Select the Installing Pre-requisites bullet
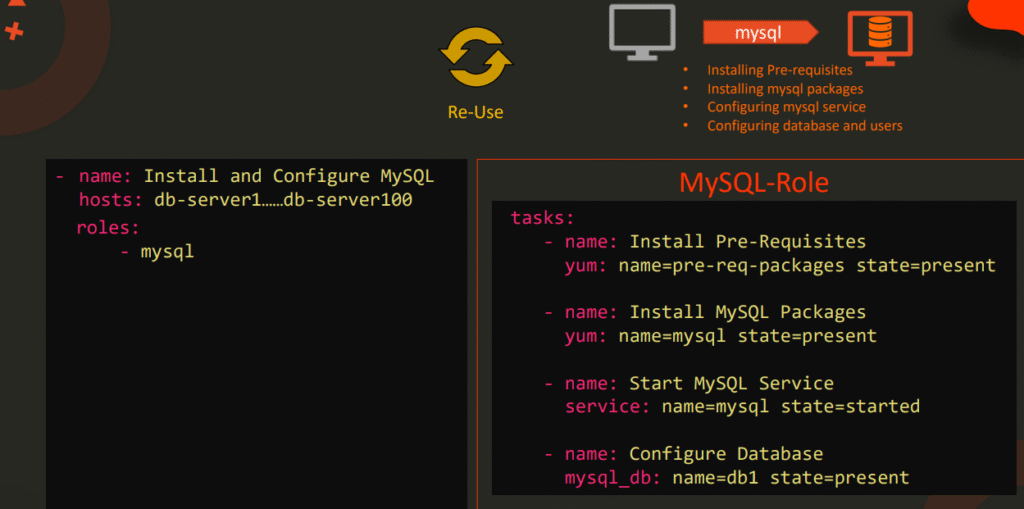This screenshot has width=1024, height=509. [779, 70]
